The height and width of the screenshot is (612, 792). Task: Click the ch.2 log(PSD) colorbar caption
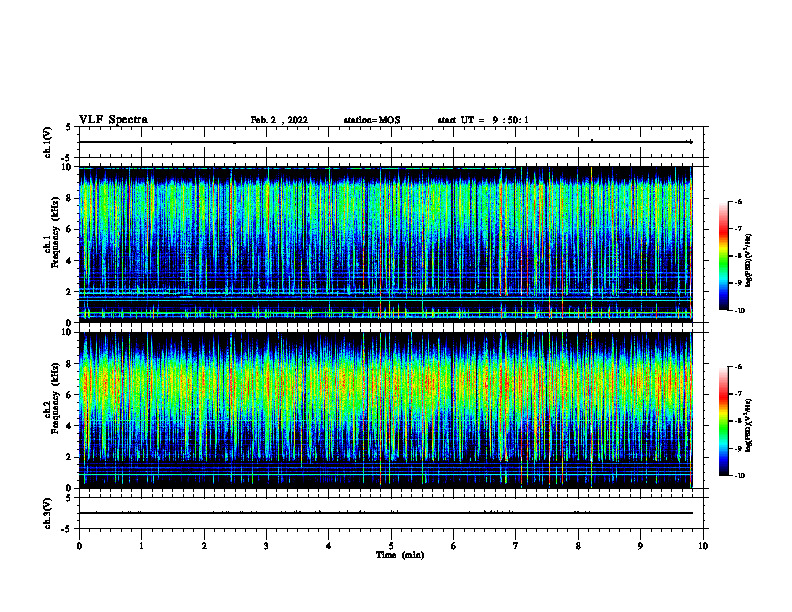tap(749, 426)
